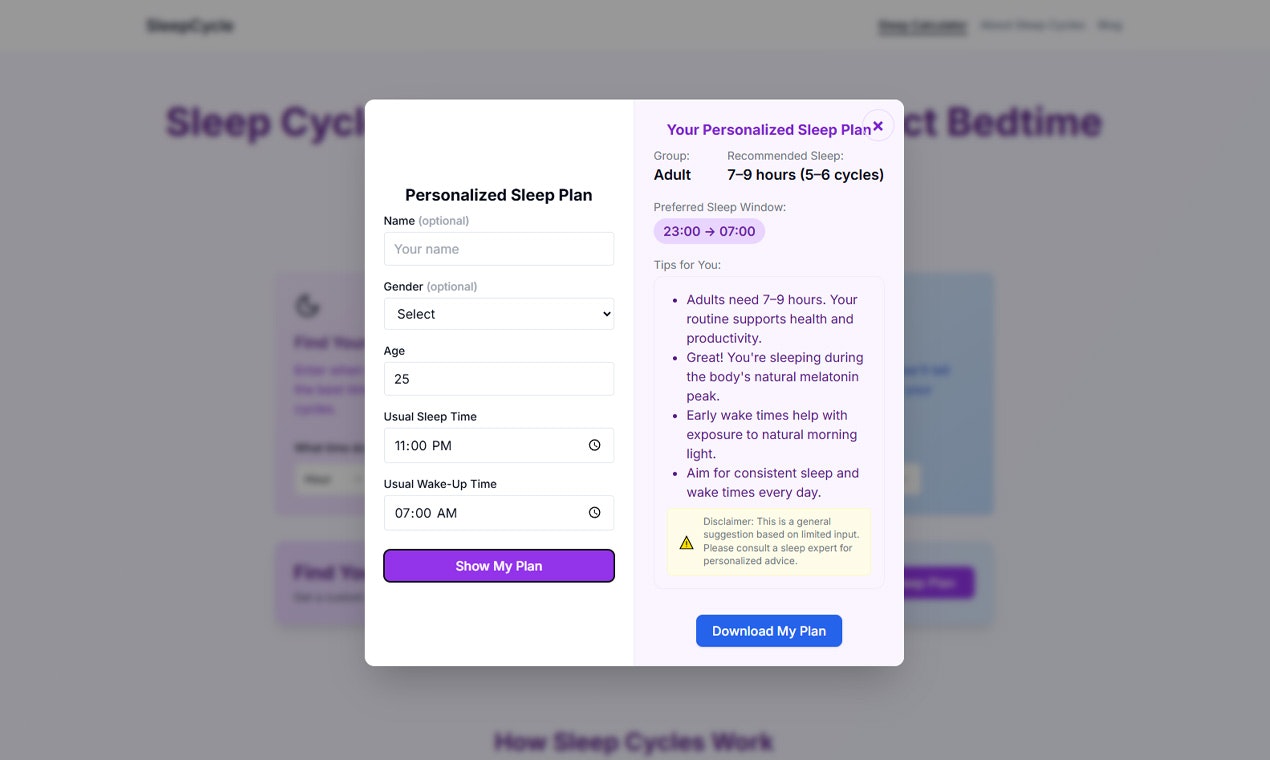Viewport: 1270px width, 760px height.
Task: Click the warning triangle icon in the disclaimer
Action: point(686,542)
